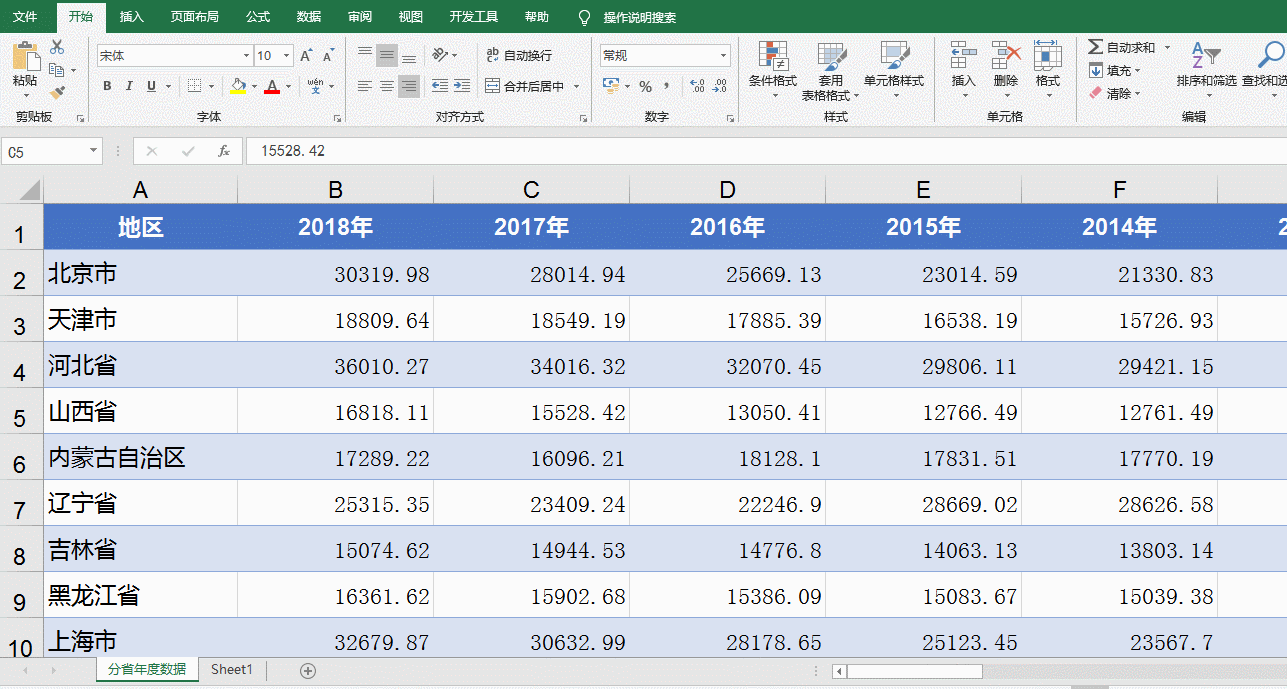Click the name box showing O5
1287x689 pixels.
point(45,152)
